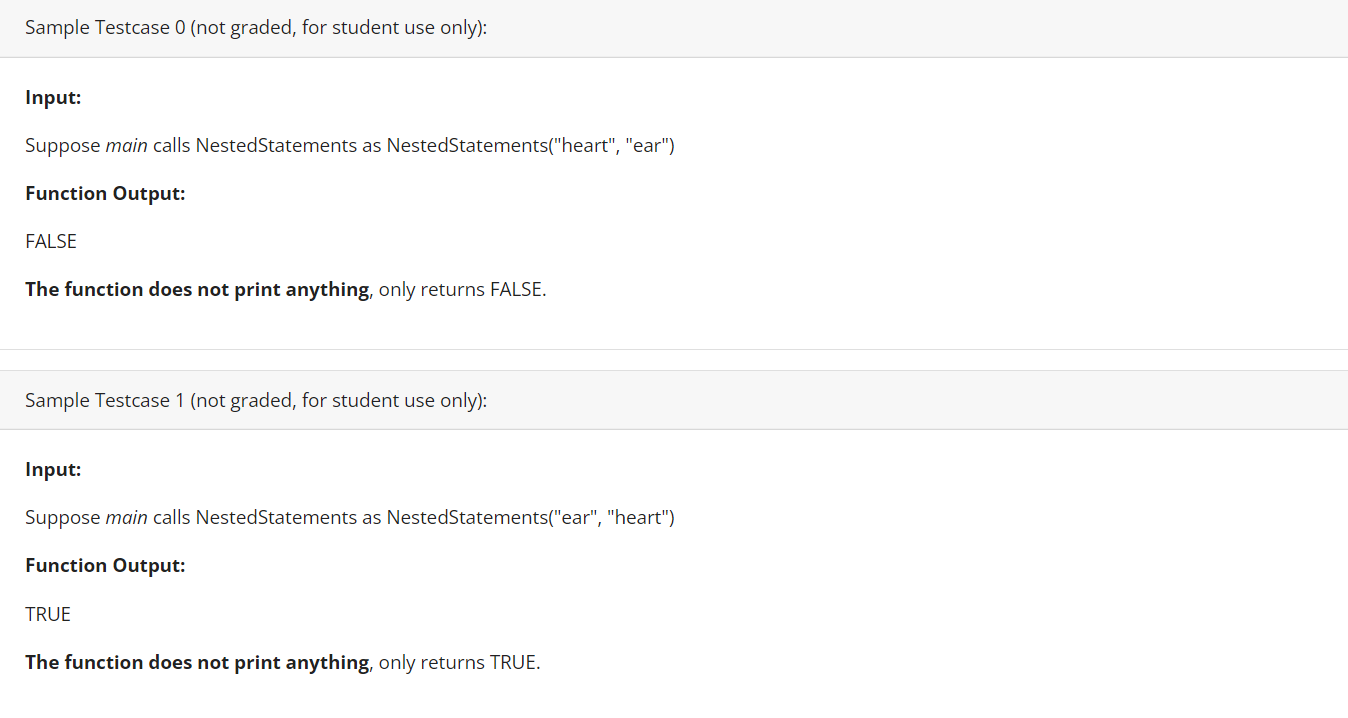Click italic word main in Testcase 1
Image resolution: width=1348 pixels, height=718 pixels.
127,518
